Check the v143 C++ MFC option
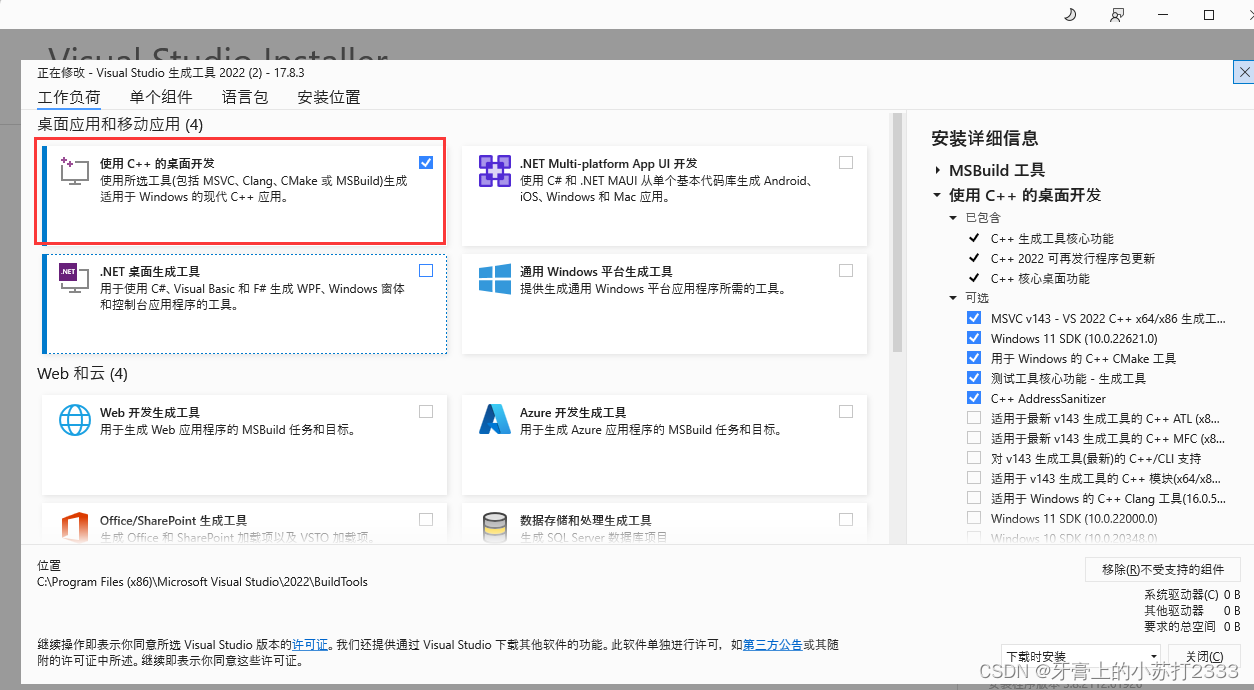 coord(974,438)
